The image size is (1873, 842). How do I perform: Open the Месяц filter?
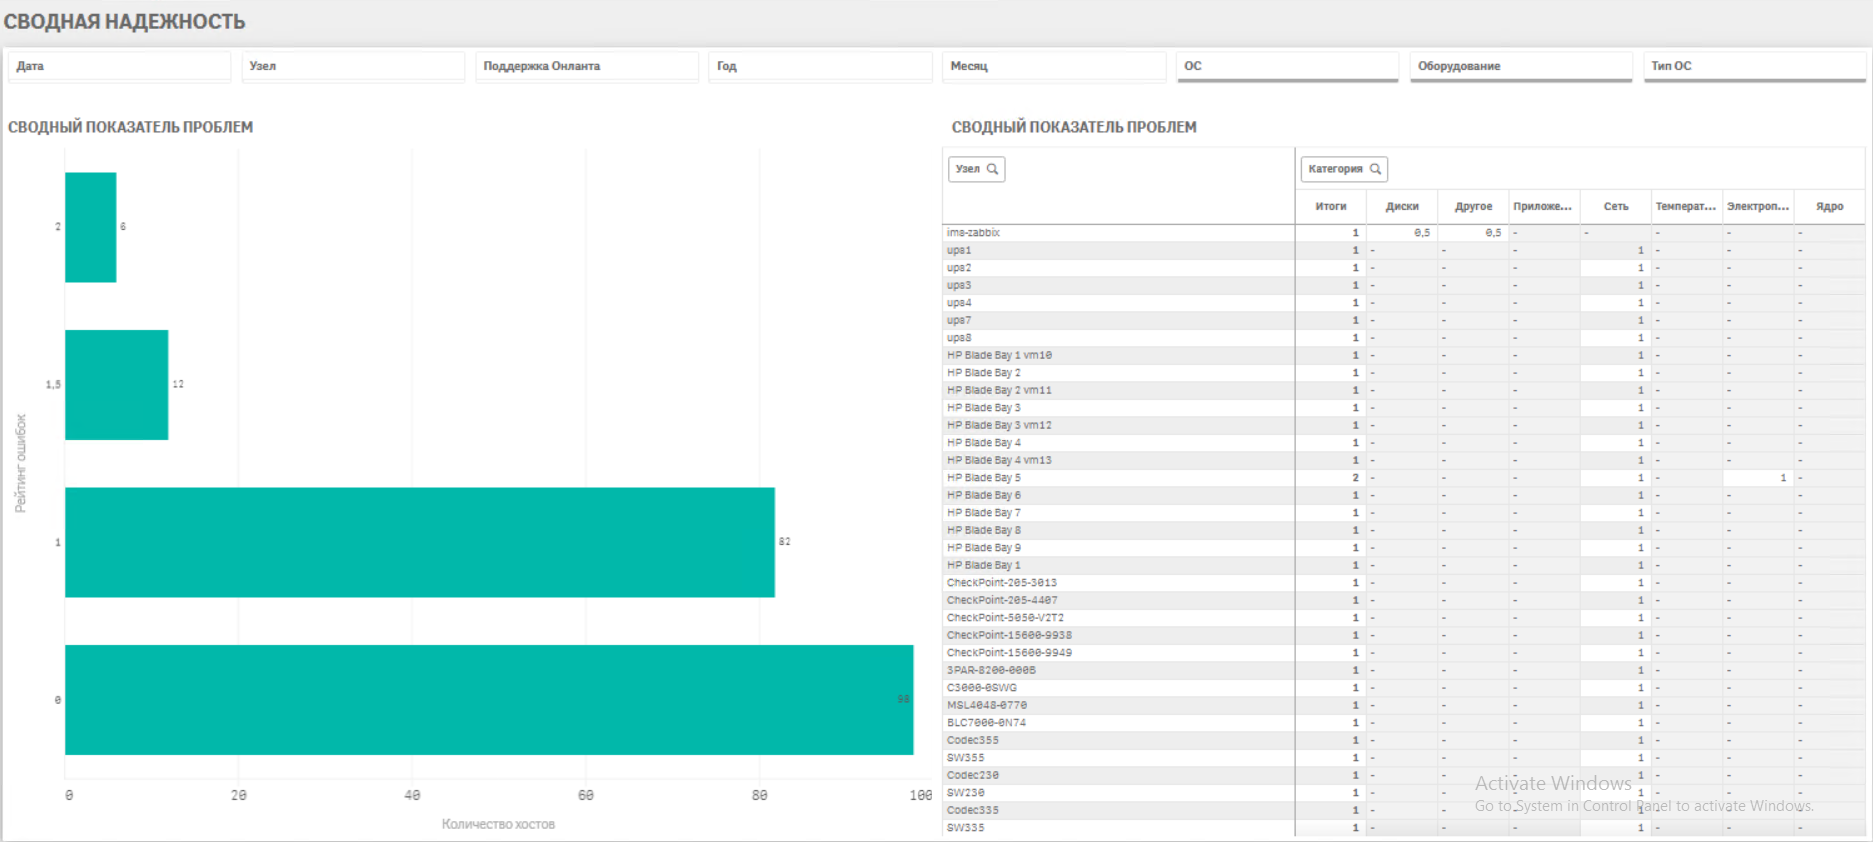pyautogui.click(x=1054, y=66)
